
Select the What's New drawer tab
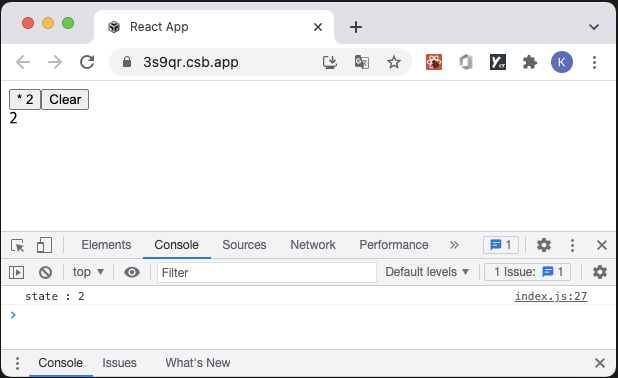tap(197, 363)
